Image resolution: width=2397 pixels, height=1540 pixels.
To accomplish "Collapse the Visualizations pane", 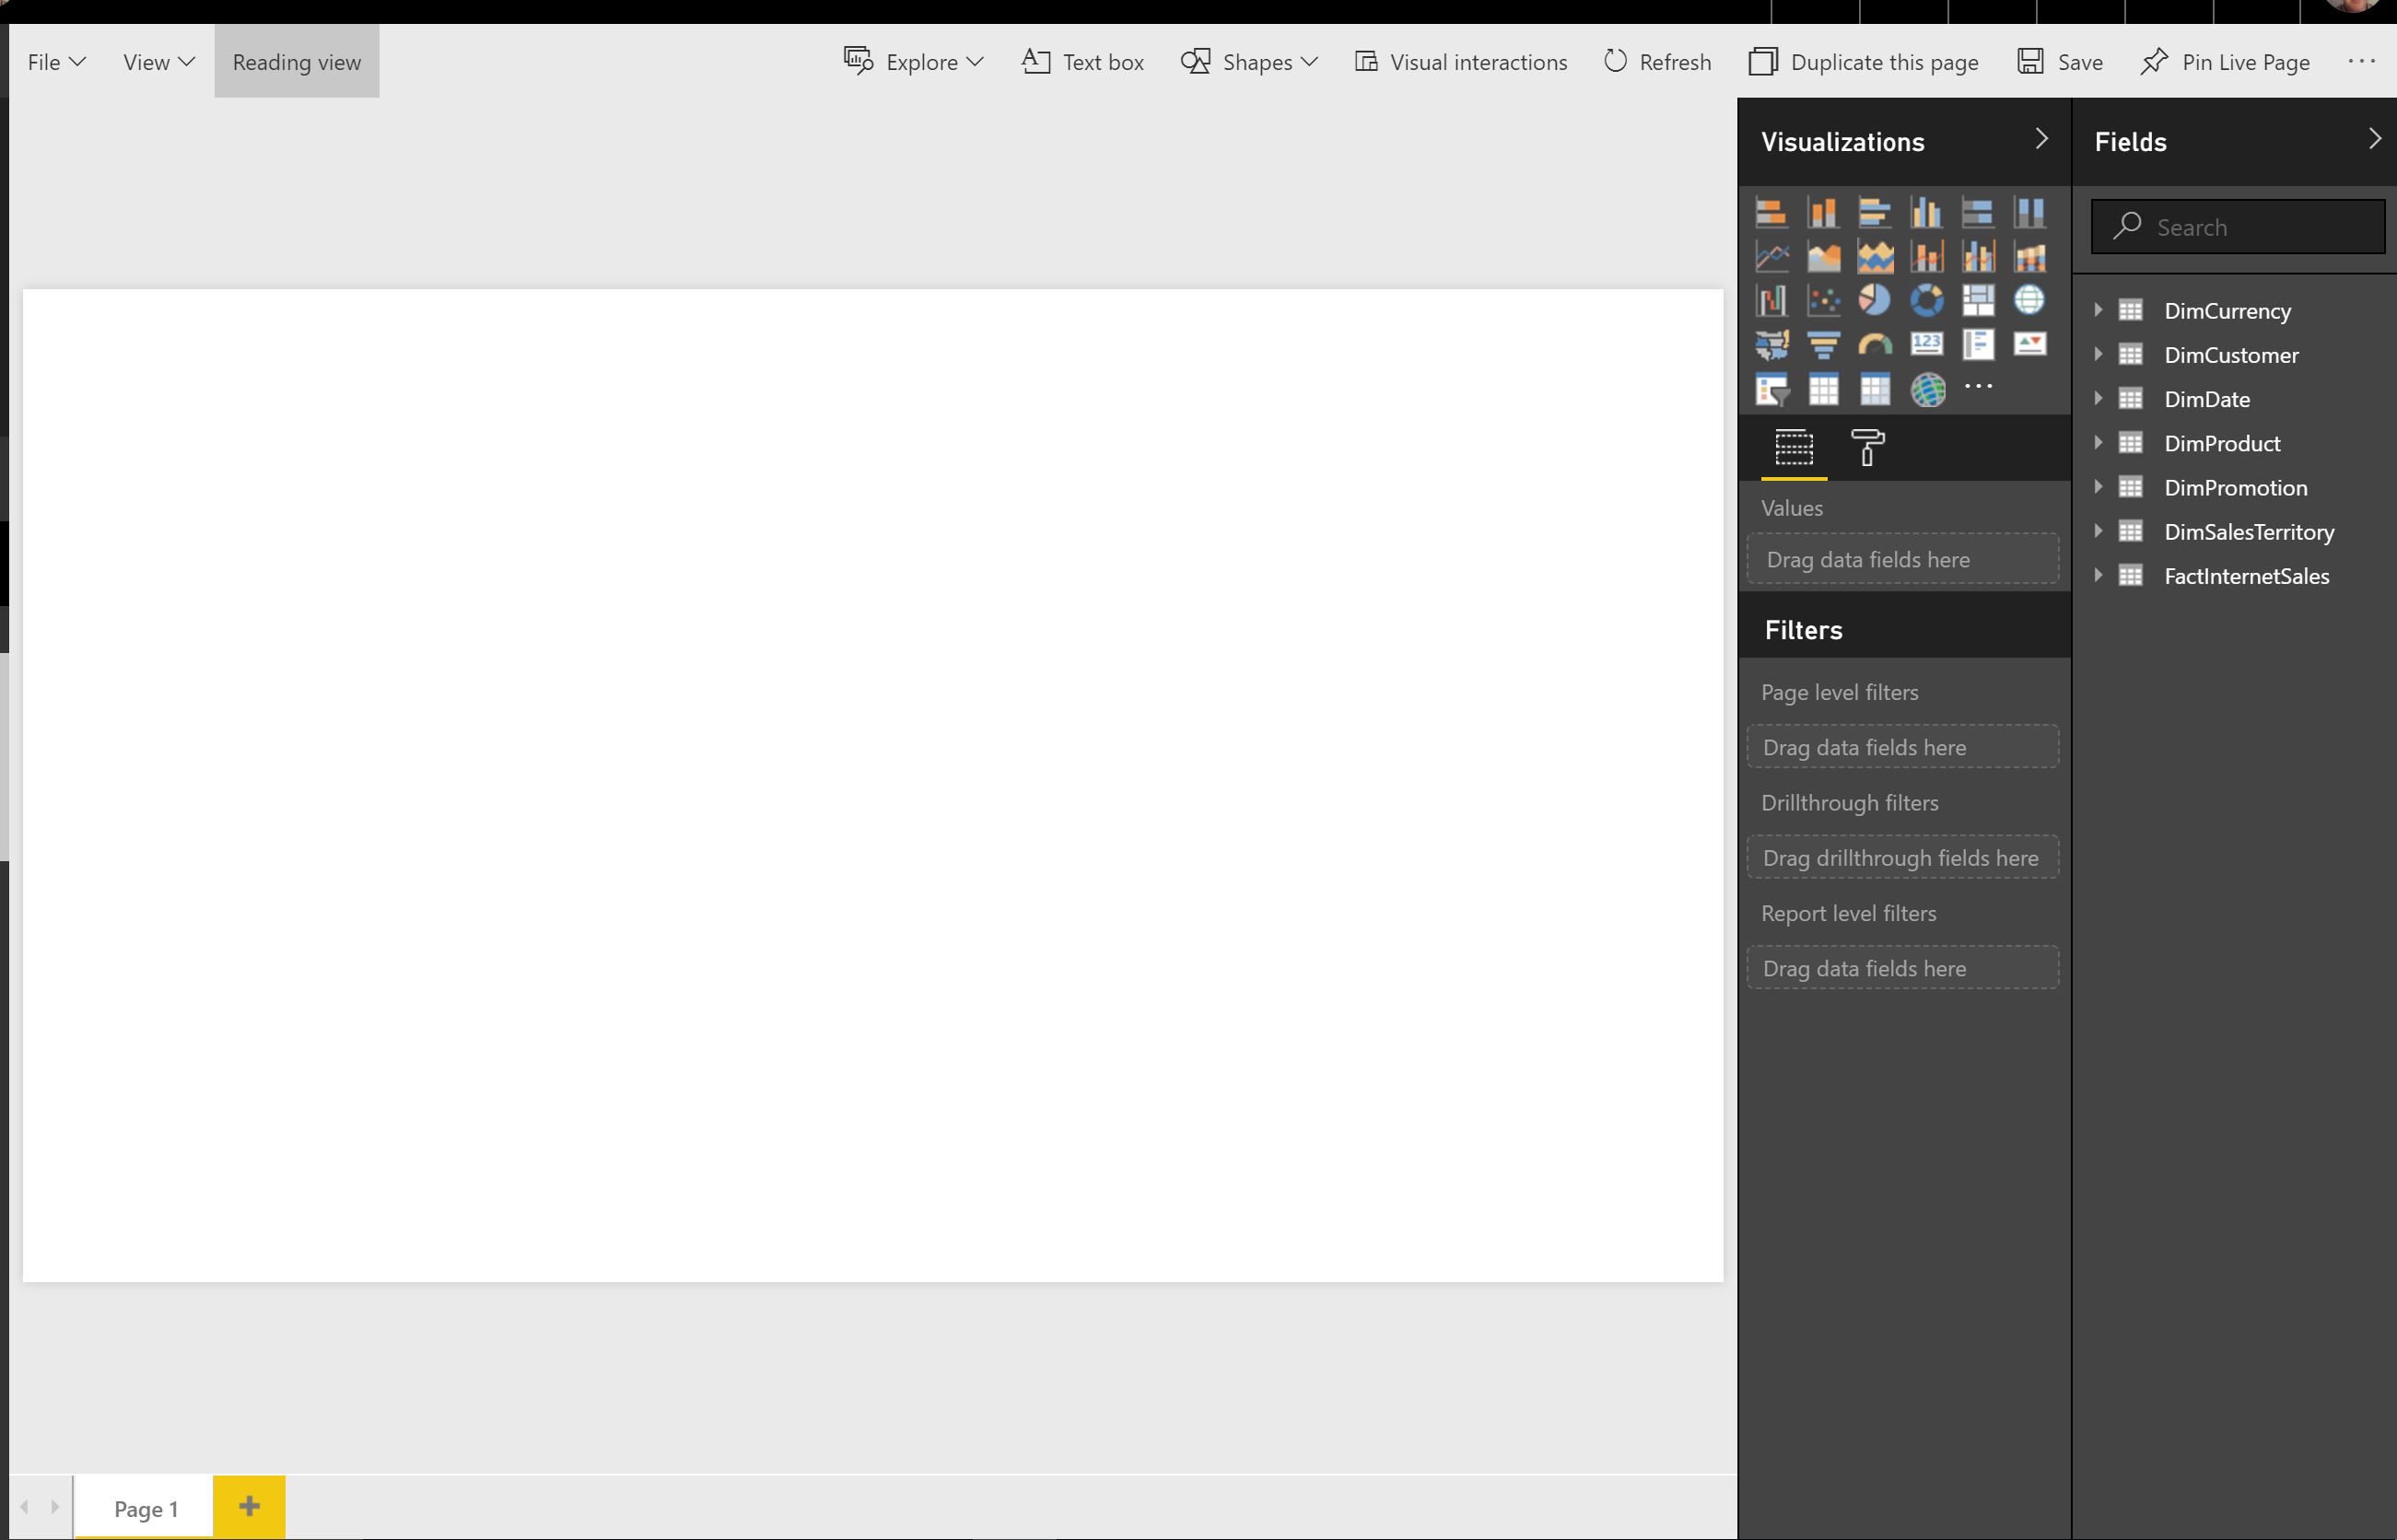I will 2041,140.
